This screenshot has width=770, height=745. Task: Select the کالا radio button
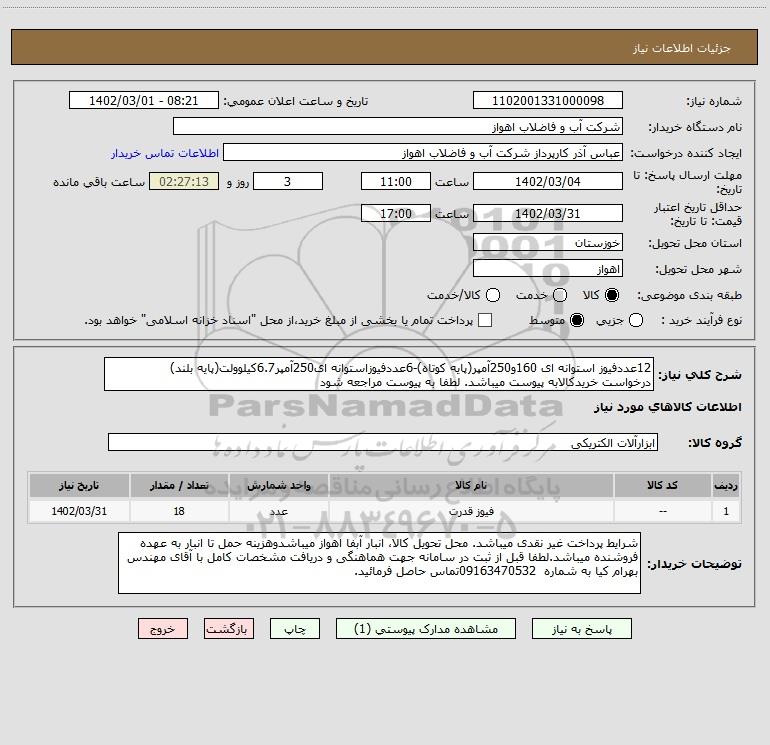tap(612, 295)
